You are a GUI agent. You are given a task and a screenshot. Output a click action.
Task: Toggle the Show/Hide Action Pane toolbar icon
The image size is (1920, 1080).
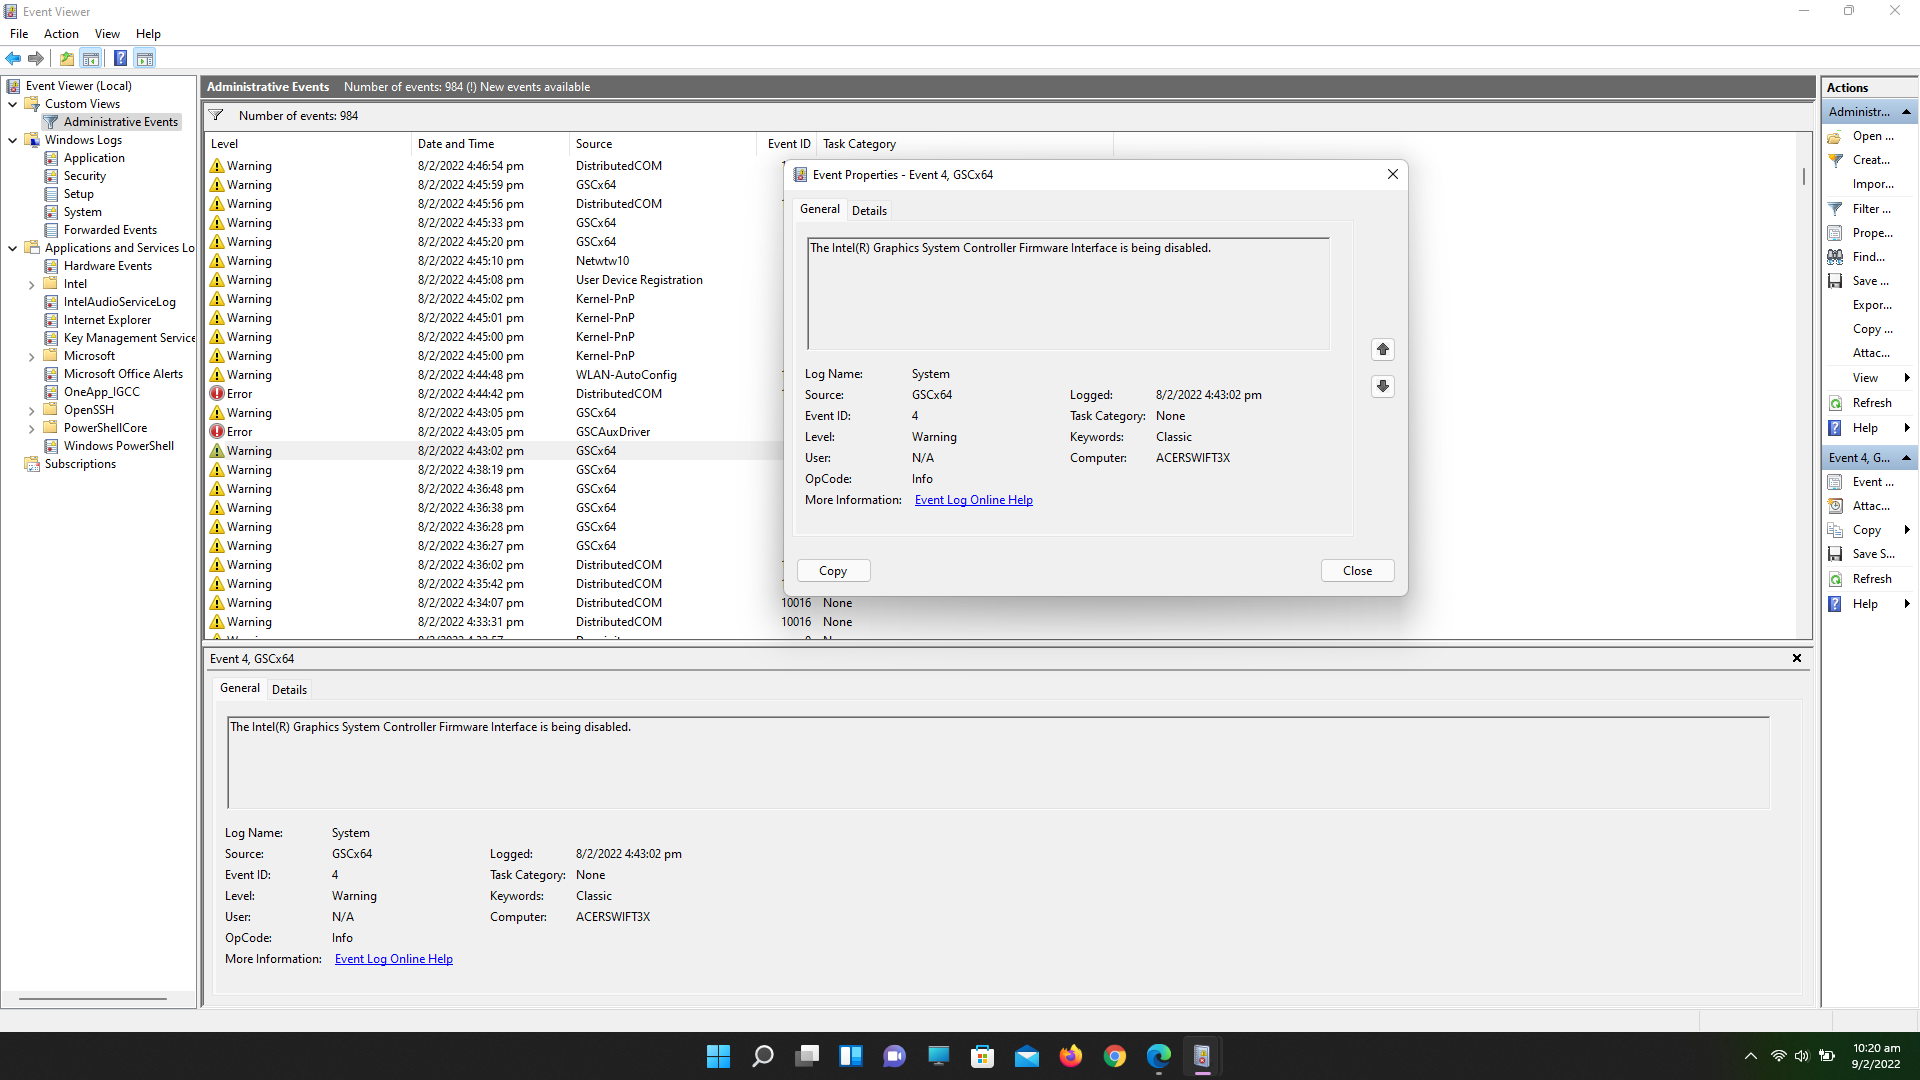point(146,58)
